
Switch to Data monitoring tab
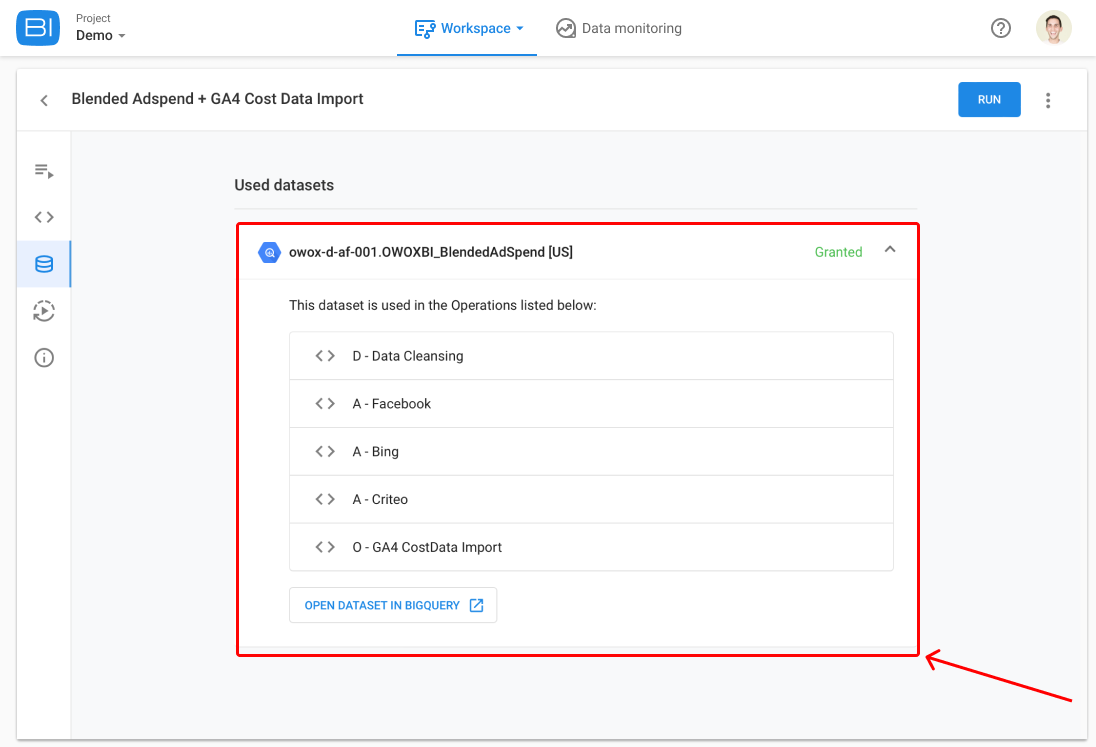point(619,29)
